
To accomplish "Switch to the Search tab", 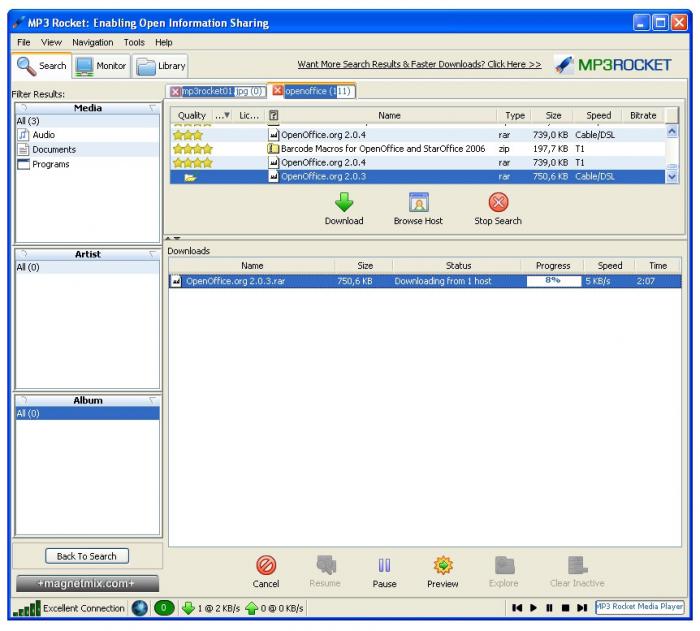I will pyautogui.click(x=42, y=66).
